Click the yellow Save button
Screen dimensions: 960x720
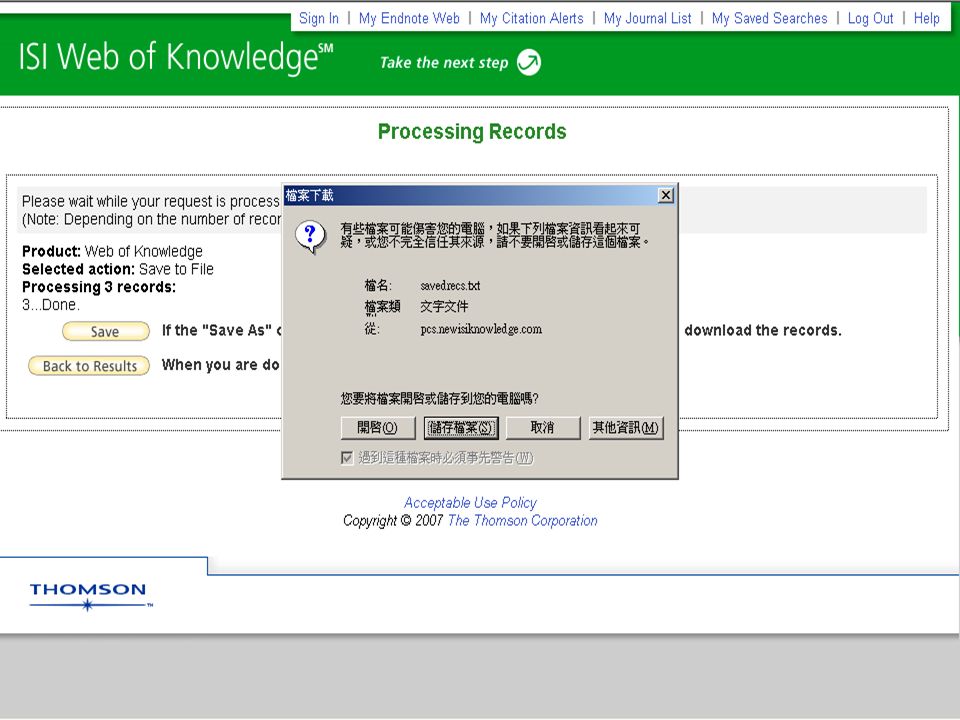(105, 331)
